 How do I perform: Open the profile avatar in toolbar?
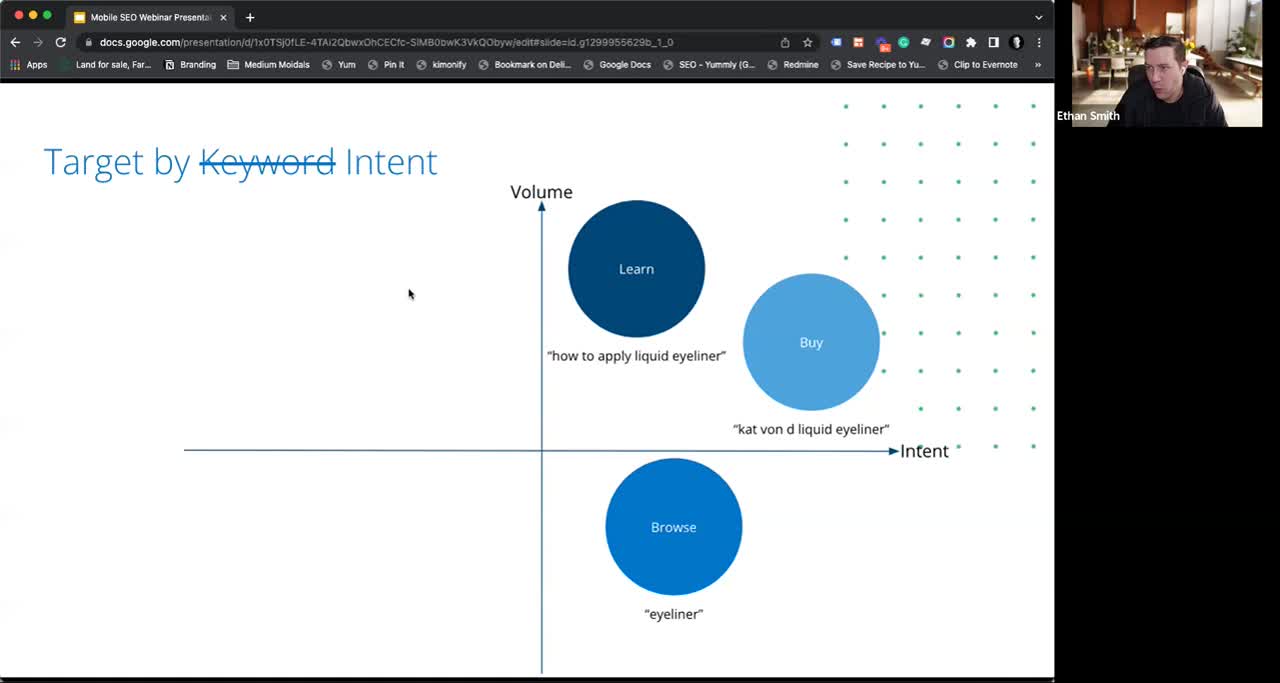(x=1016, y=42)
